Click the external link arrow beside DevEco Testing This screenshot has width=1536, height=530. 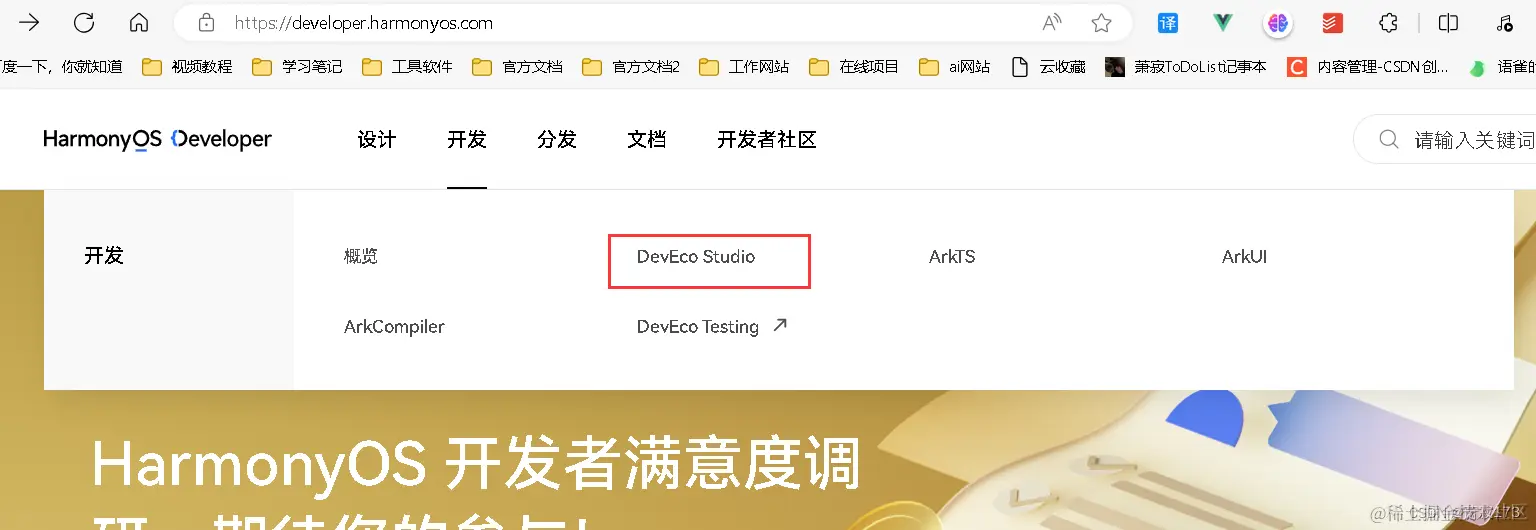click(x=780, y=325)
